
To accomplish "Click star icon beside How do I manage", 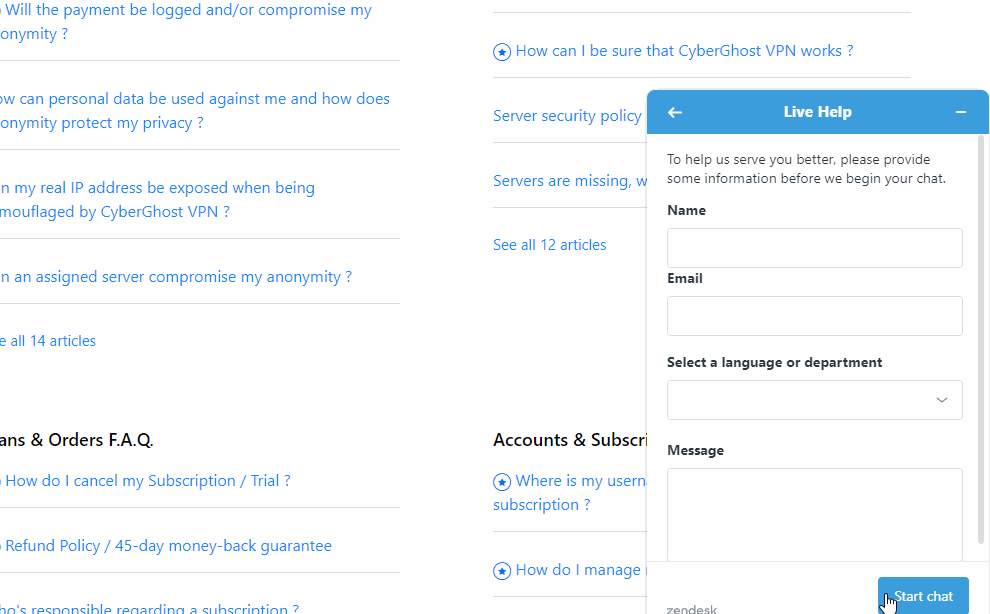I will (502, 571).
